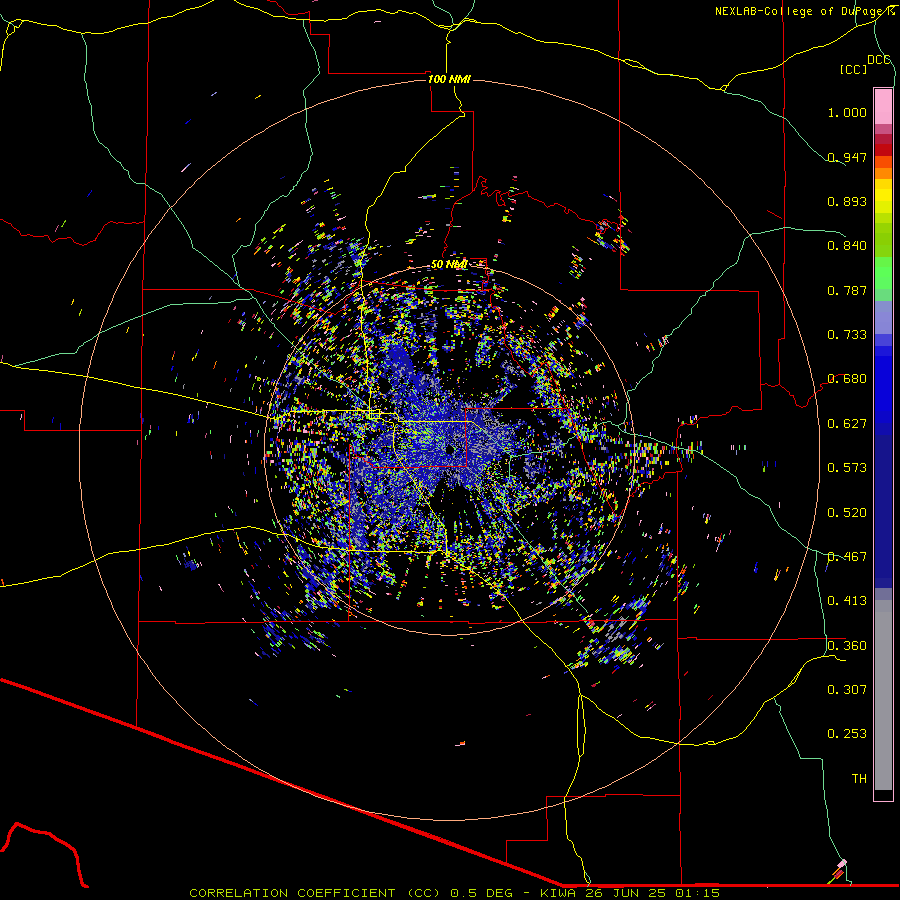
Task: Pick the lavender segment of the color bar
Action: [x=883, y=317]
